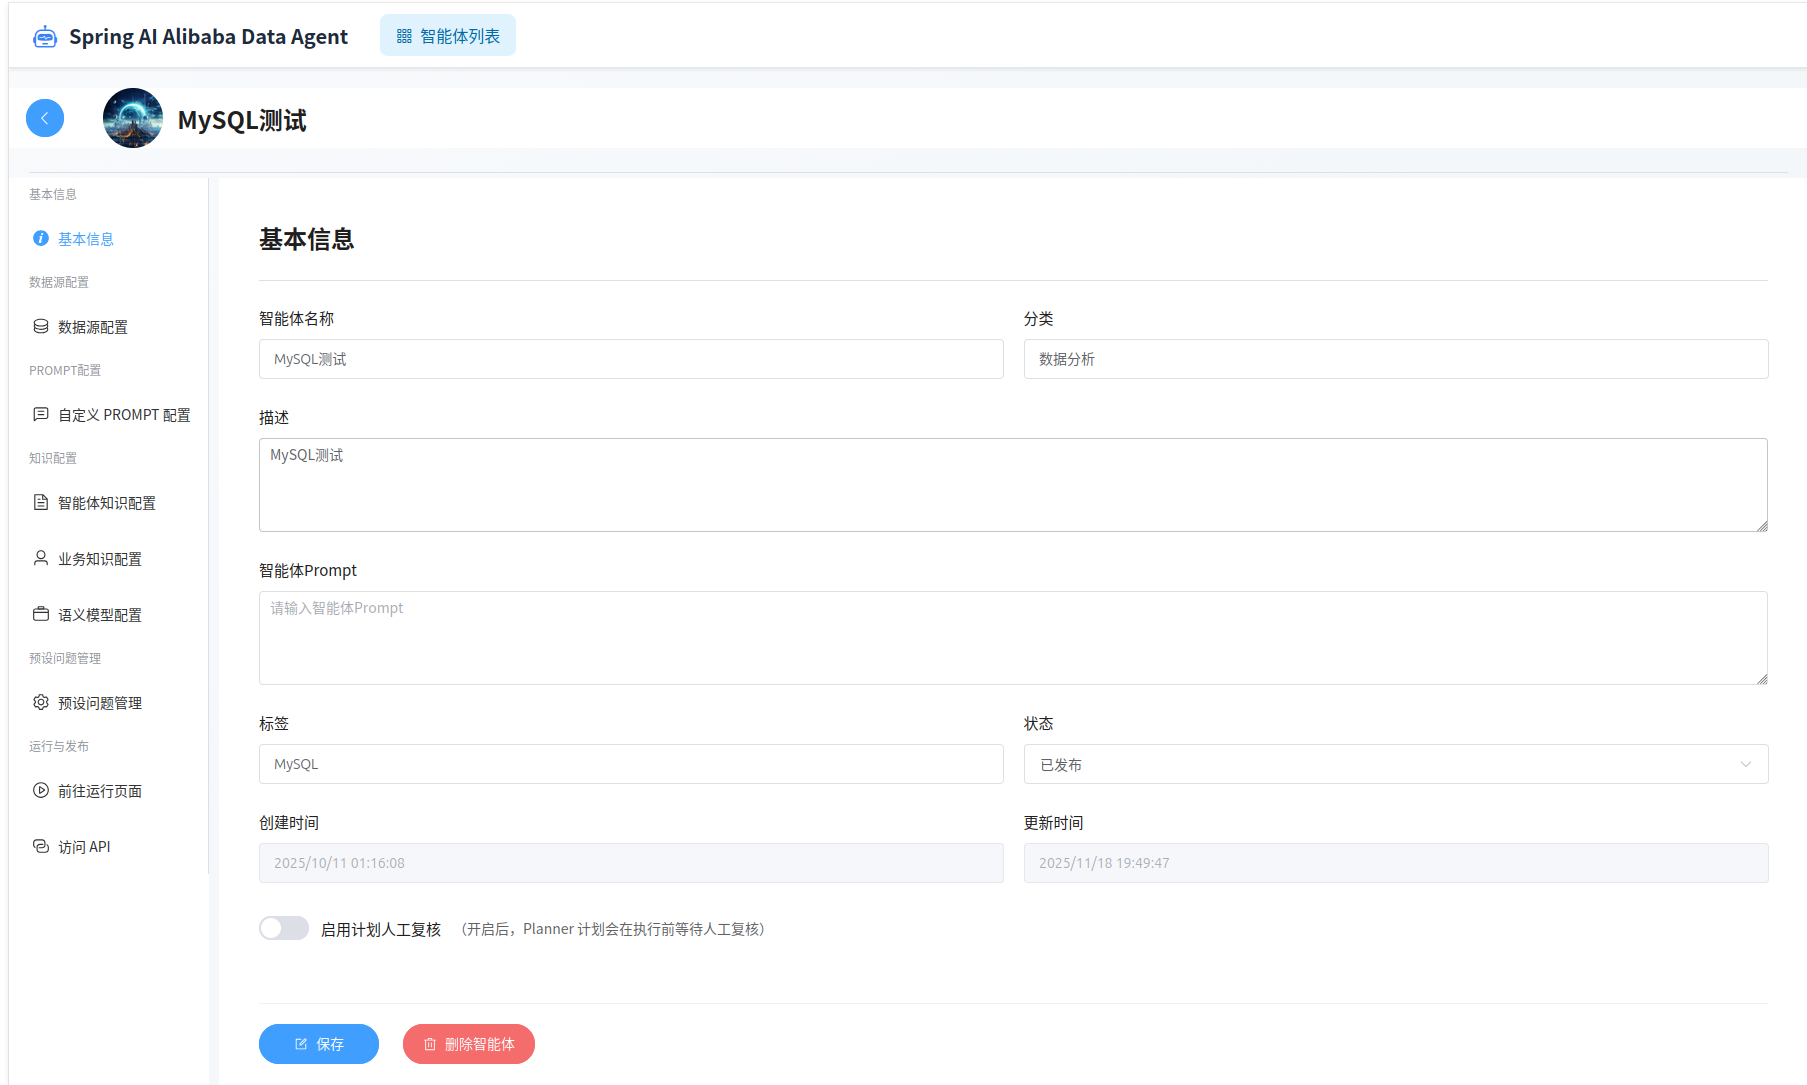
Task: Click the blue 保存 button
Action: pyautogui.click(x=318, y=1044)
